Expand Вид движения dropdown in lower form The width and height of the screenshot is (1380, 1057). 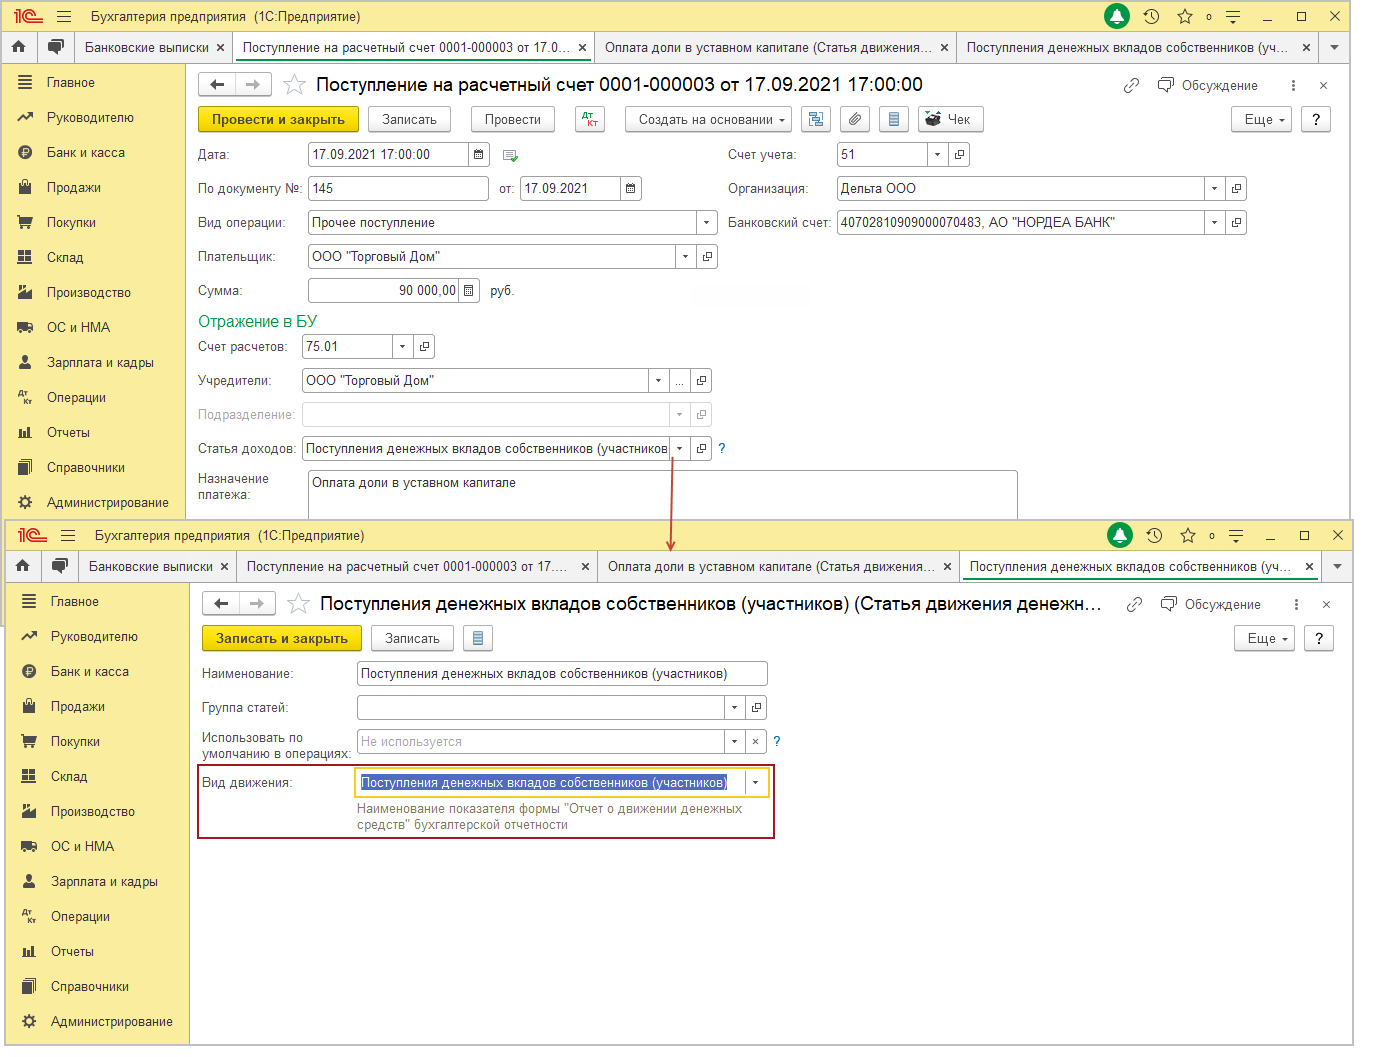coord(756,782)
